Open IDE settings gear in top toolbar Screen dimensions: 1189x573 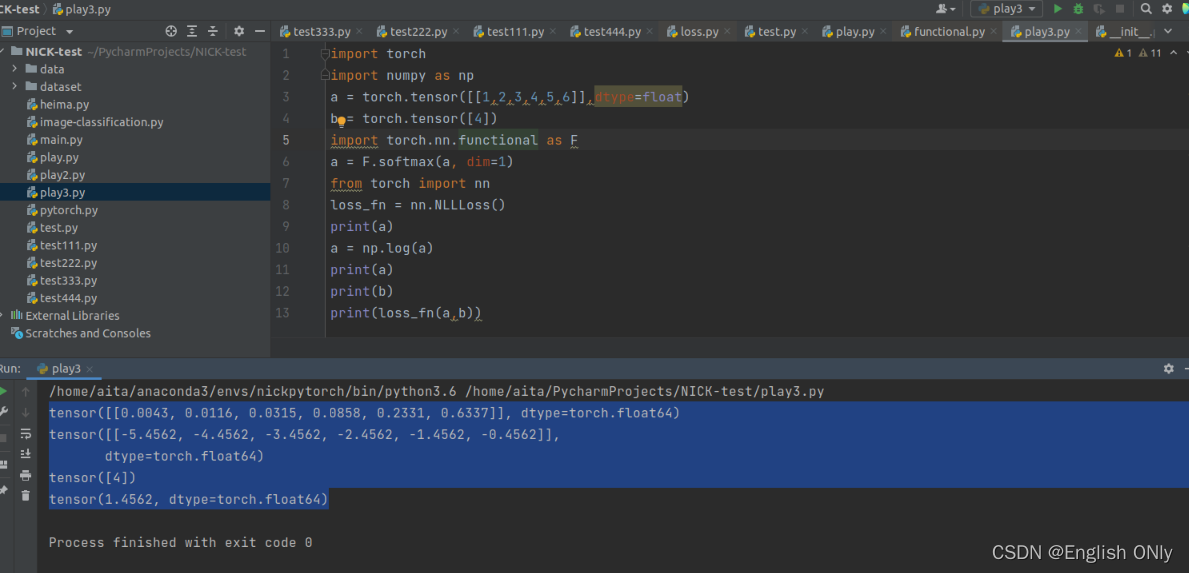[x=1167, y=9]
